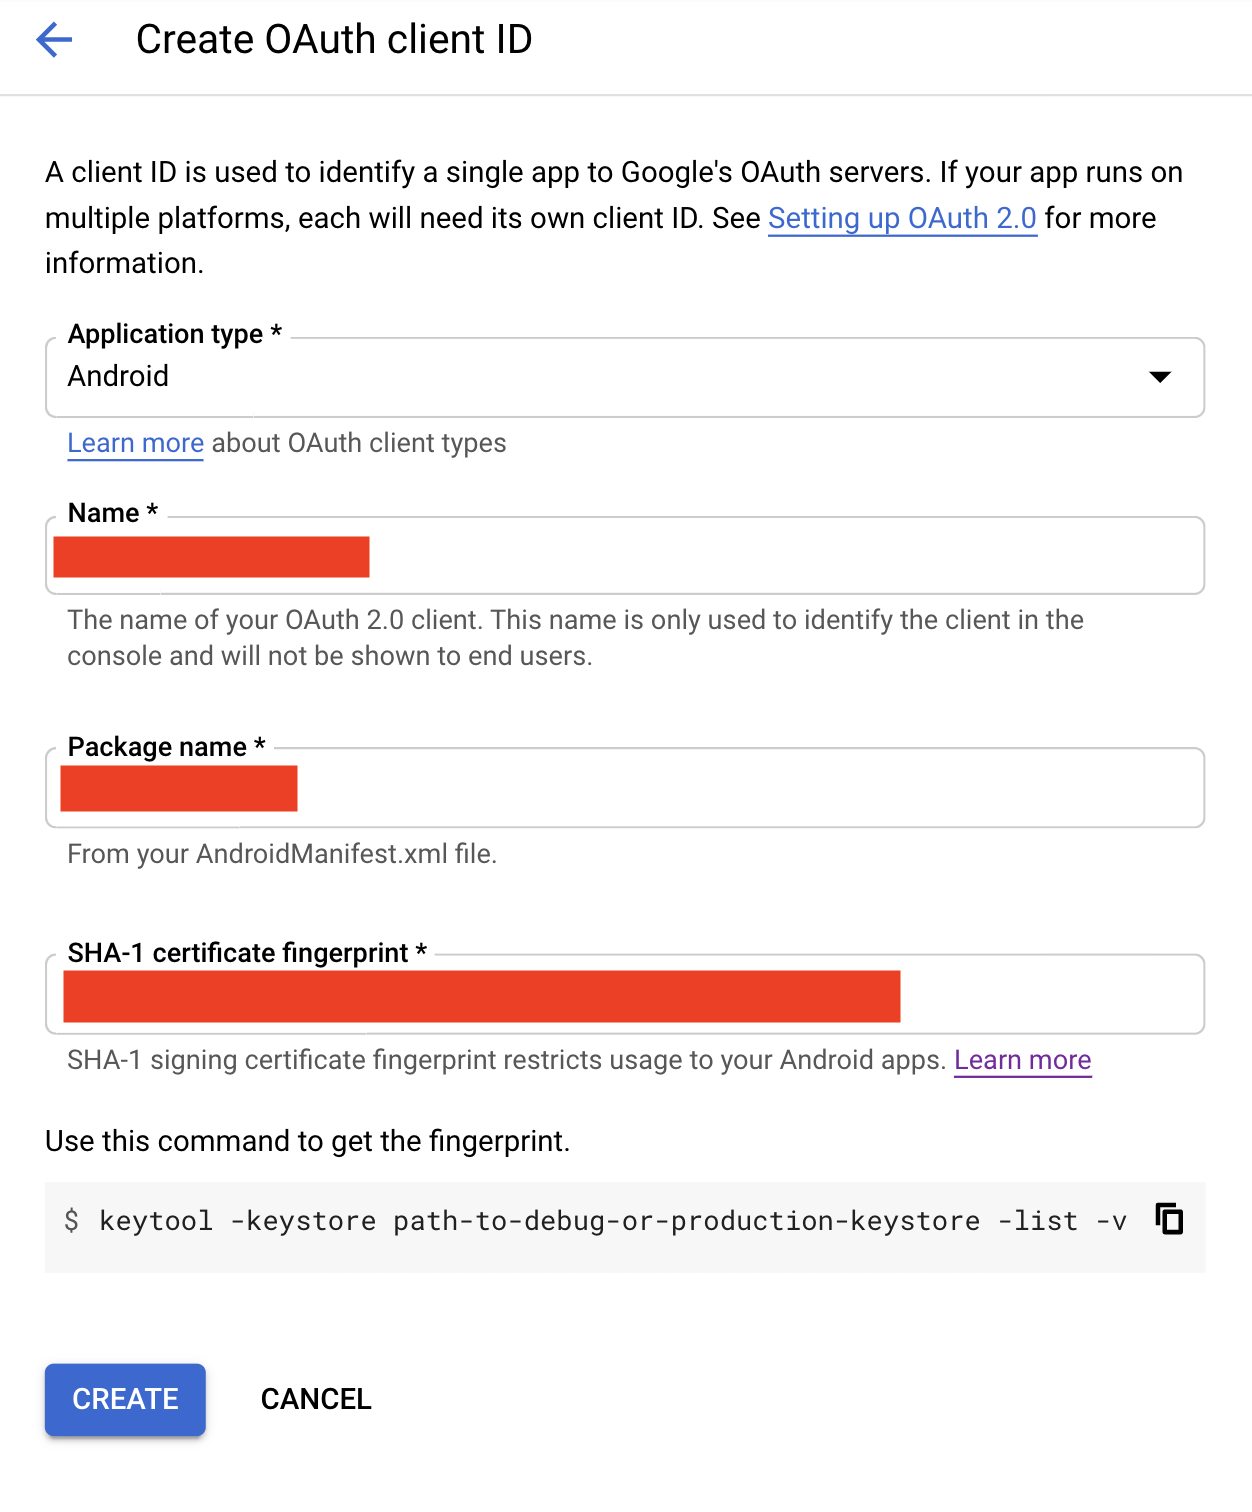This screenshot has width=1252, height=1512.
Task: Open the Application type dropdown arrow
Action: click(x=1159, y=377)
